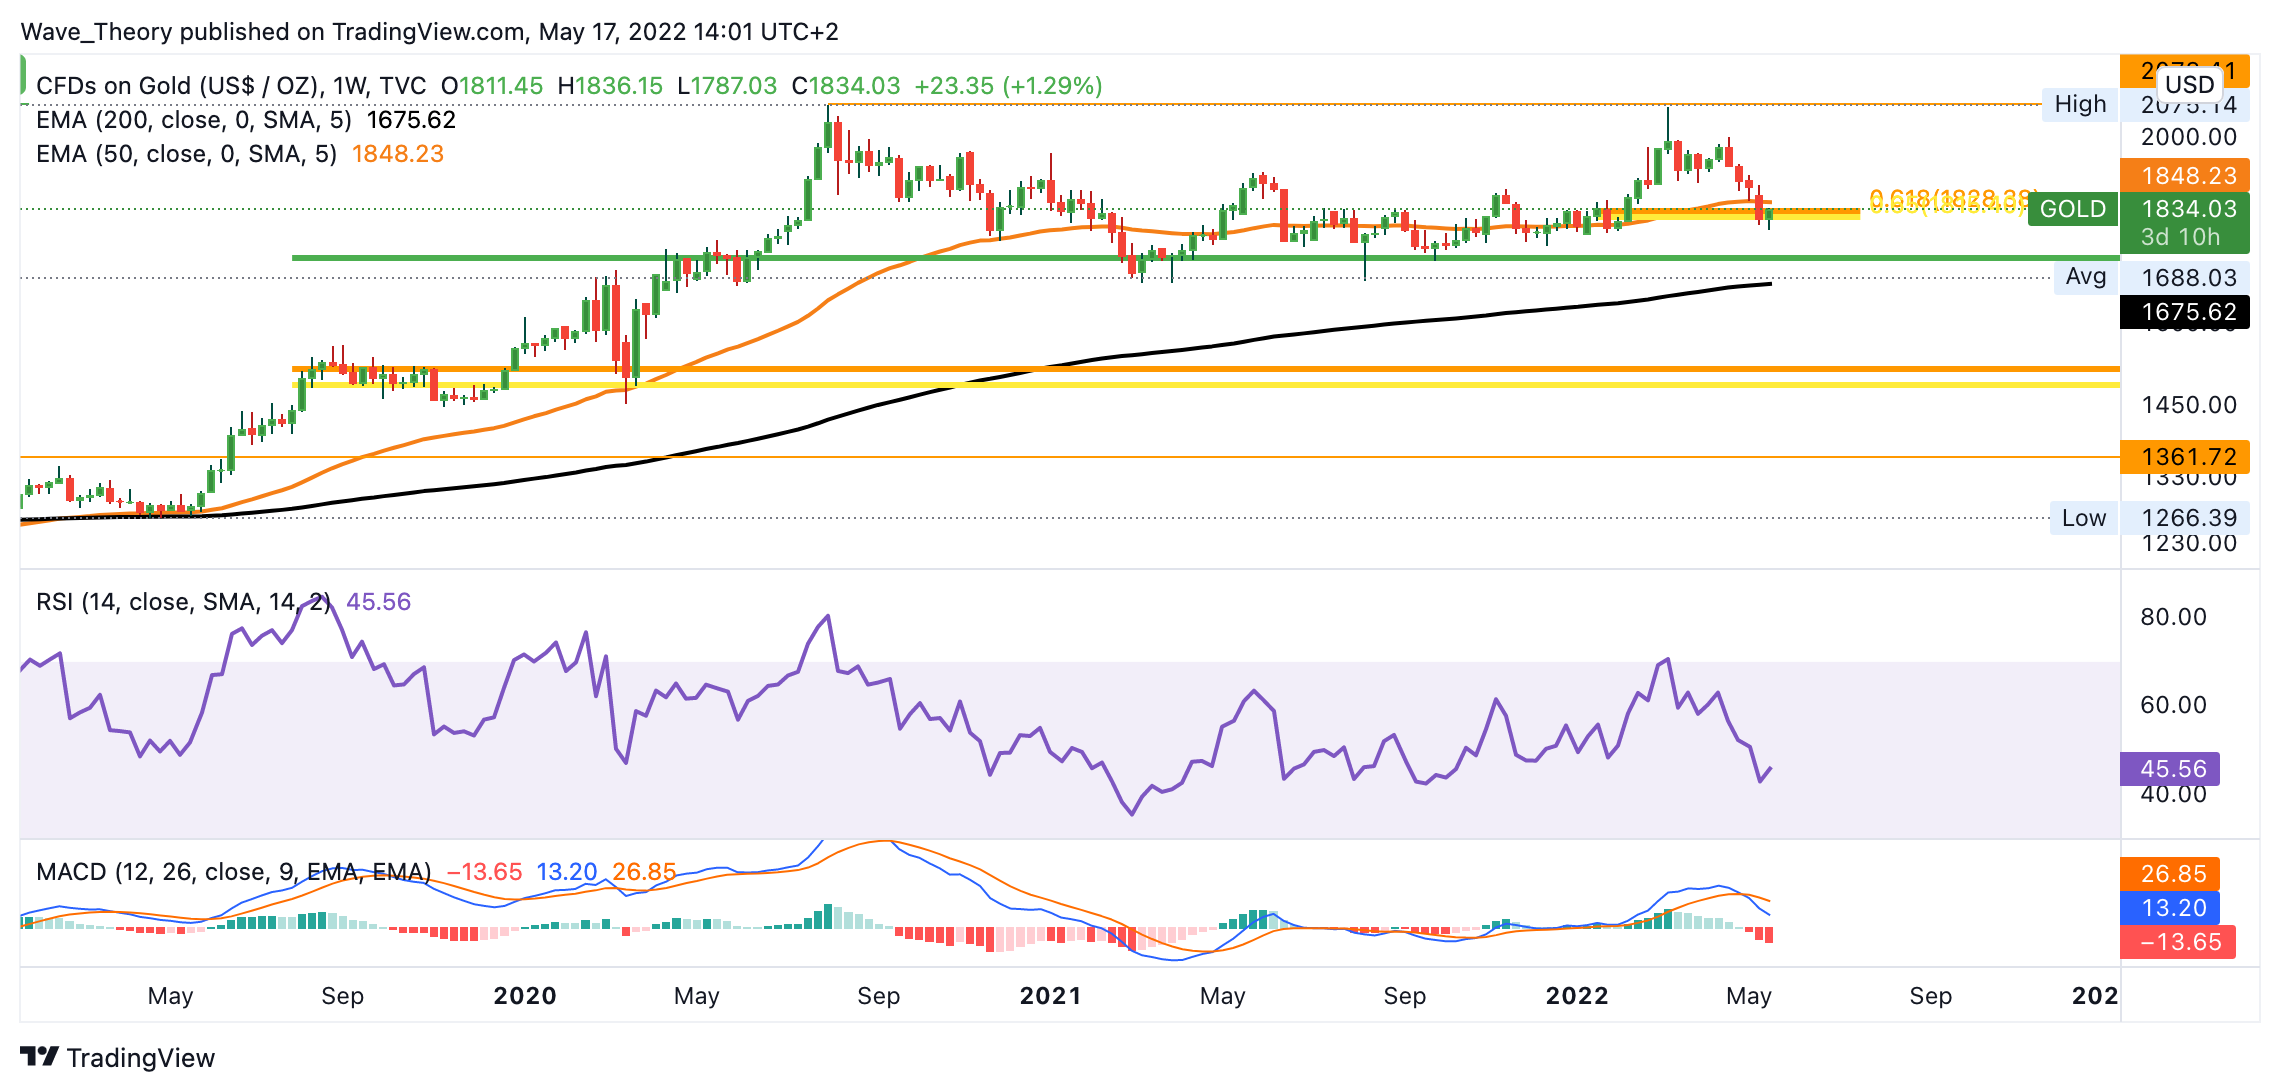
Task: Click the 2021 label on time axis
Action: (x=1050, y=996)
